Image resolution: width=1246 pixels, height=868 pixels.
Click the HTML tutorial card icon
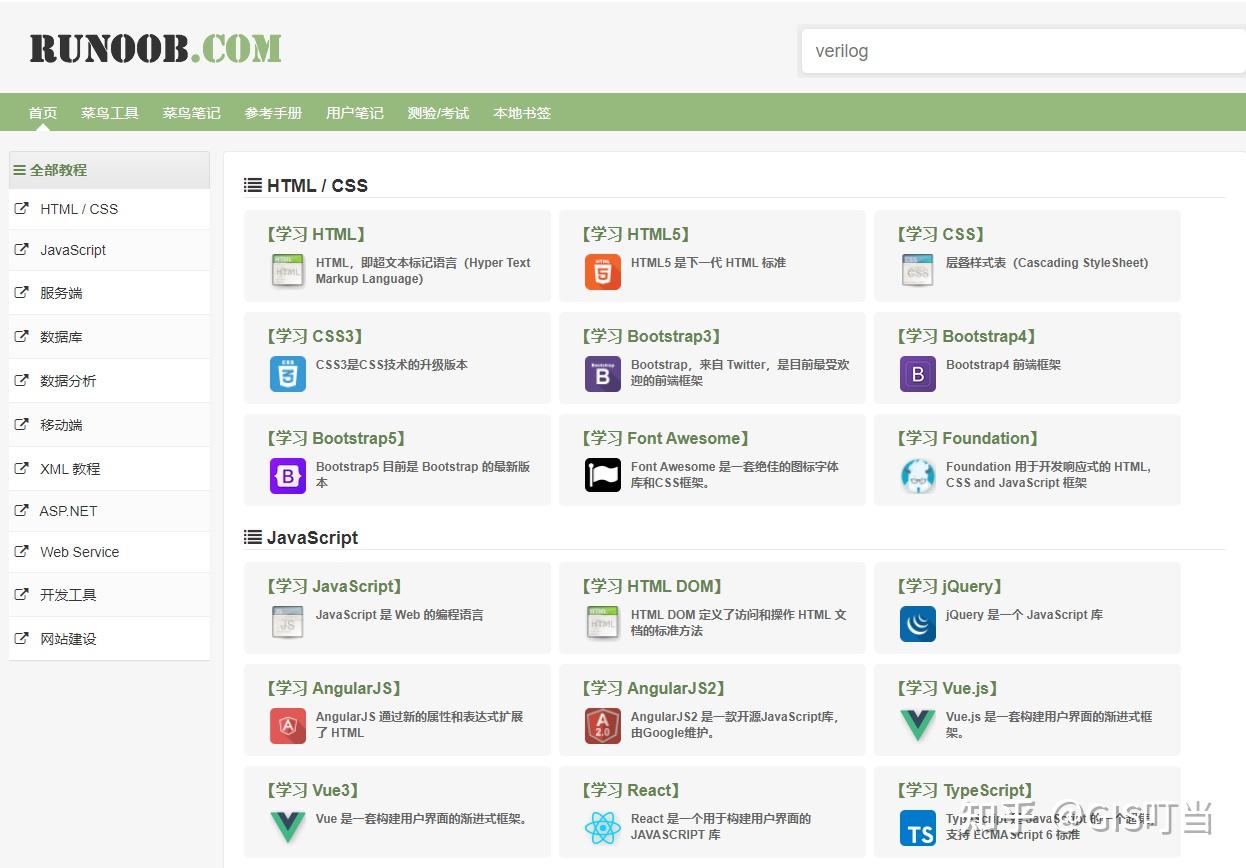coord(288,271)
